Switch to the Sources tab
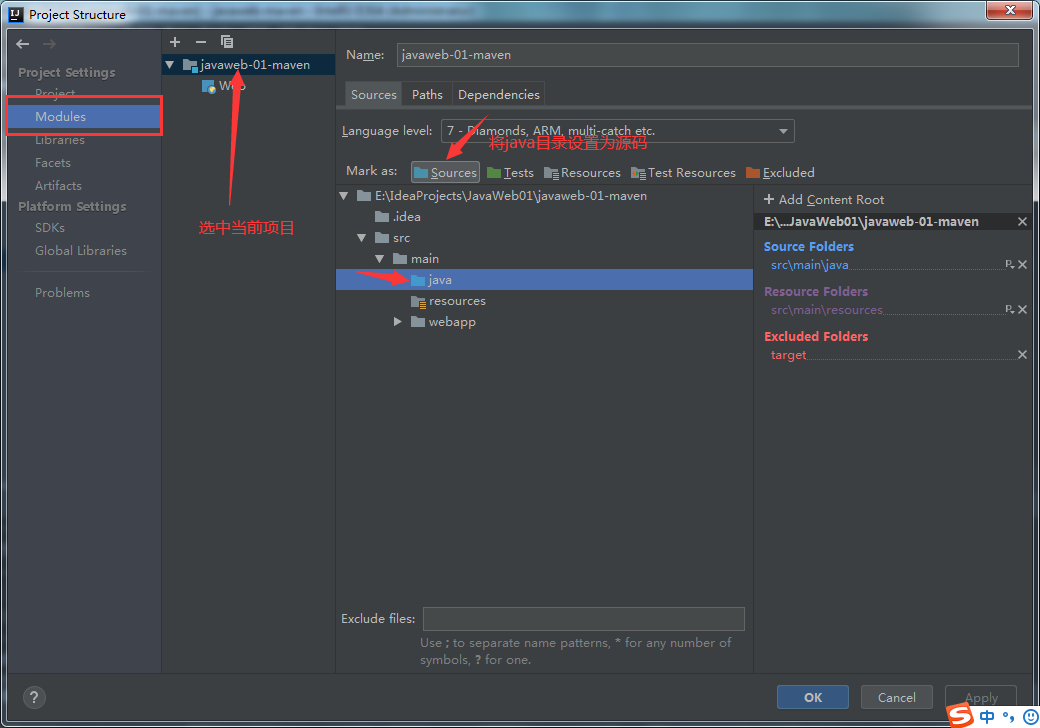1040x728 pixels. coord(373,95)
